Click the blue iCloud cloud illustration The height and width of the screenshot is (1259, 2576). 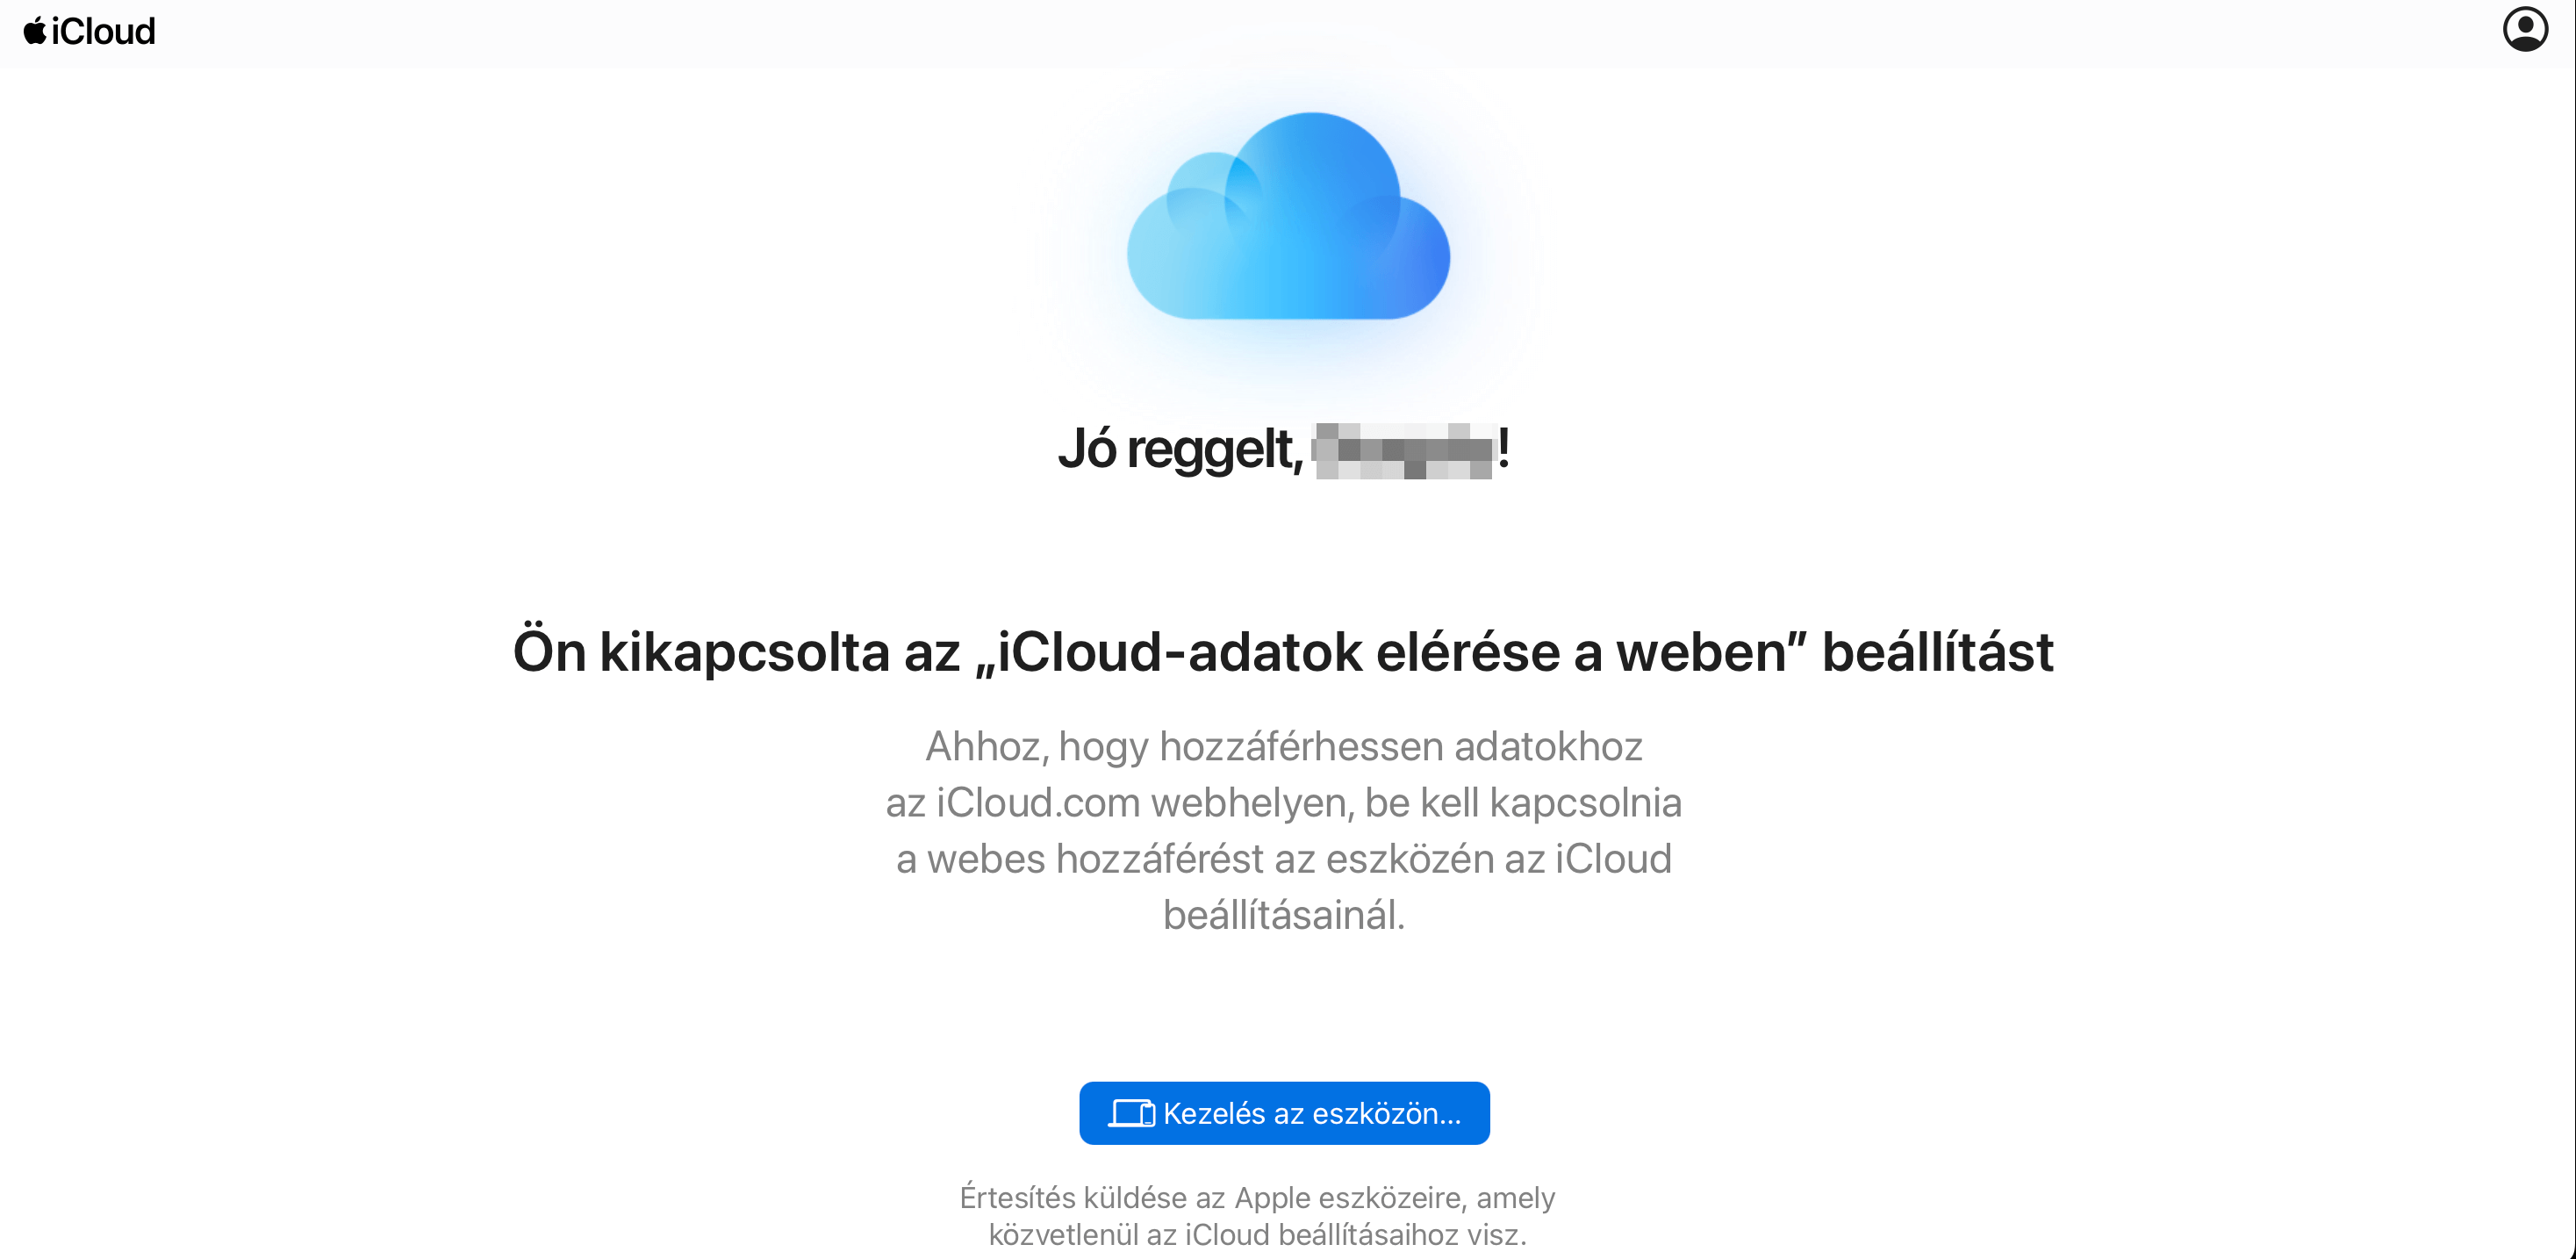click(1288, 216)
